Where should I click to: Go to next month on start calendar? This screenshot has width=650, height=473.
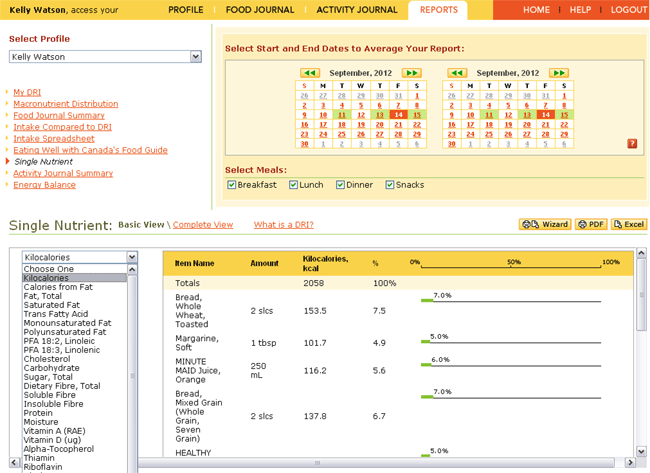[412, 73]
